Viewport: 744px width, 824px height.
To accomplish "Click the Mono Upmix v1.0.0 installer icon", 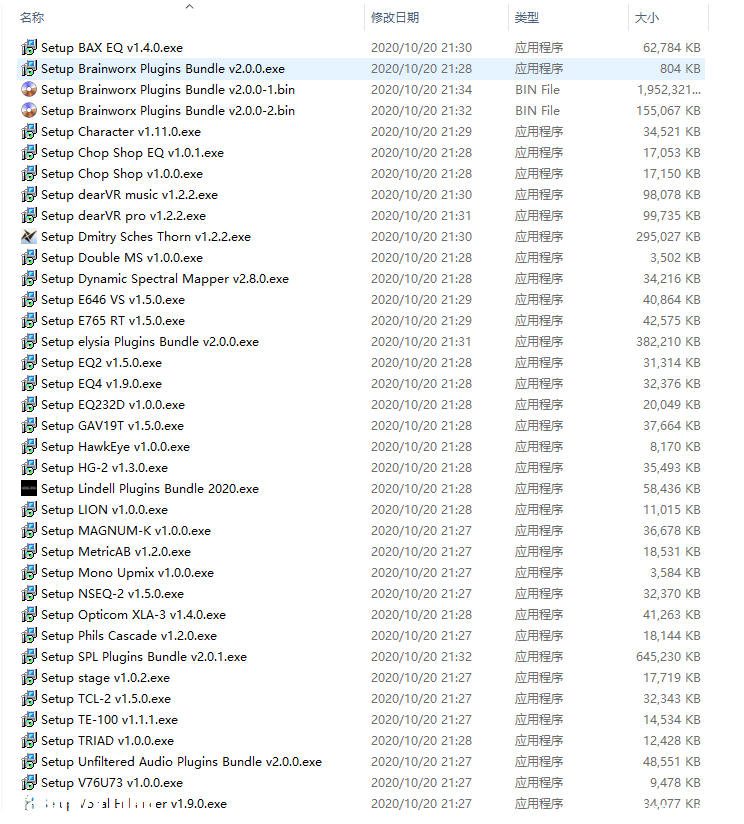I will (x=29, y=573).
